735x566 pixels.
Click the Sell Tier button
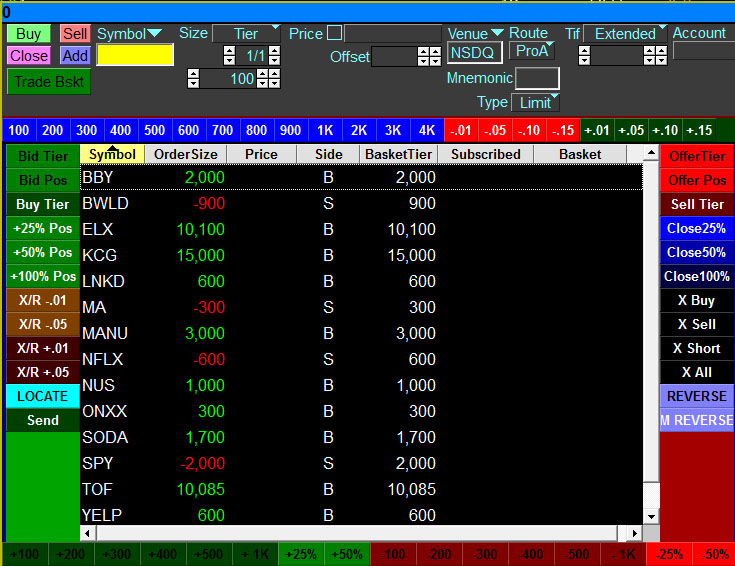click(697, 204)
